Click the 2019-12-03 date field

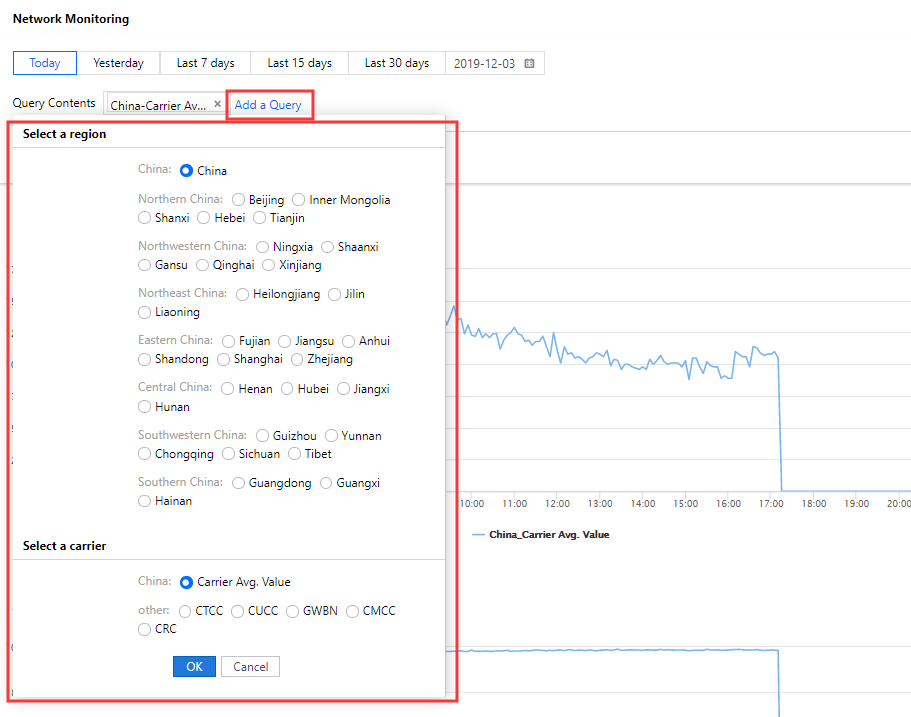(x=485, y=63)
